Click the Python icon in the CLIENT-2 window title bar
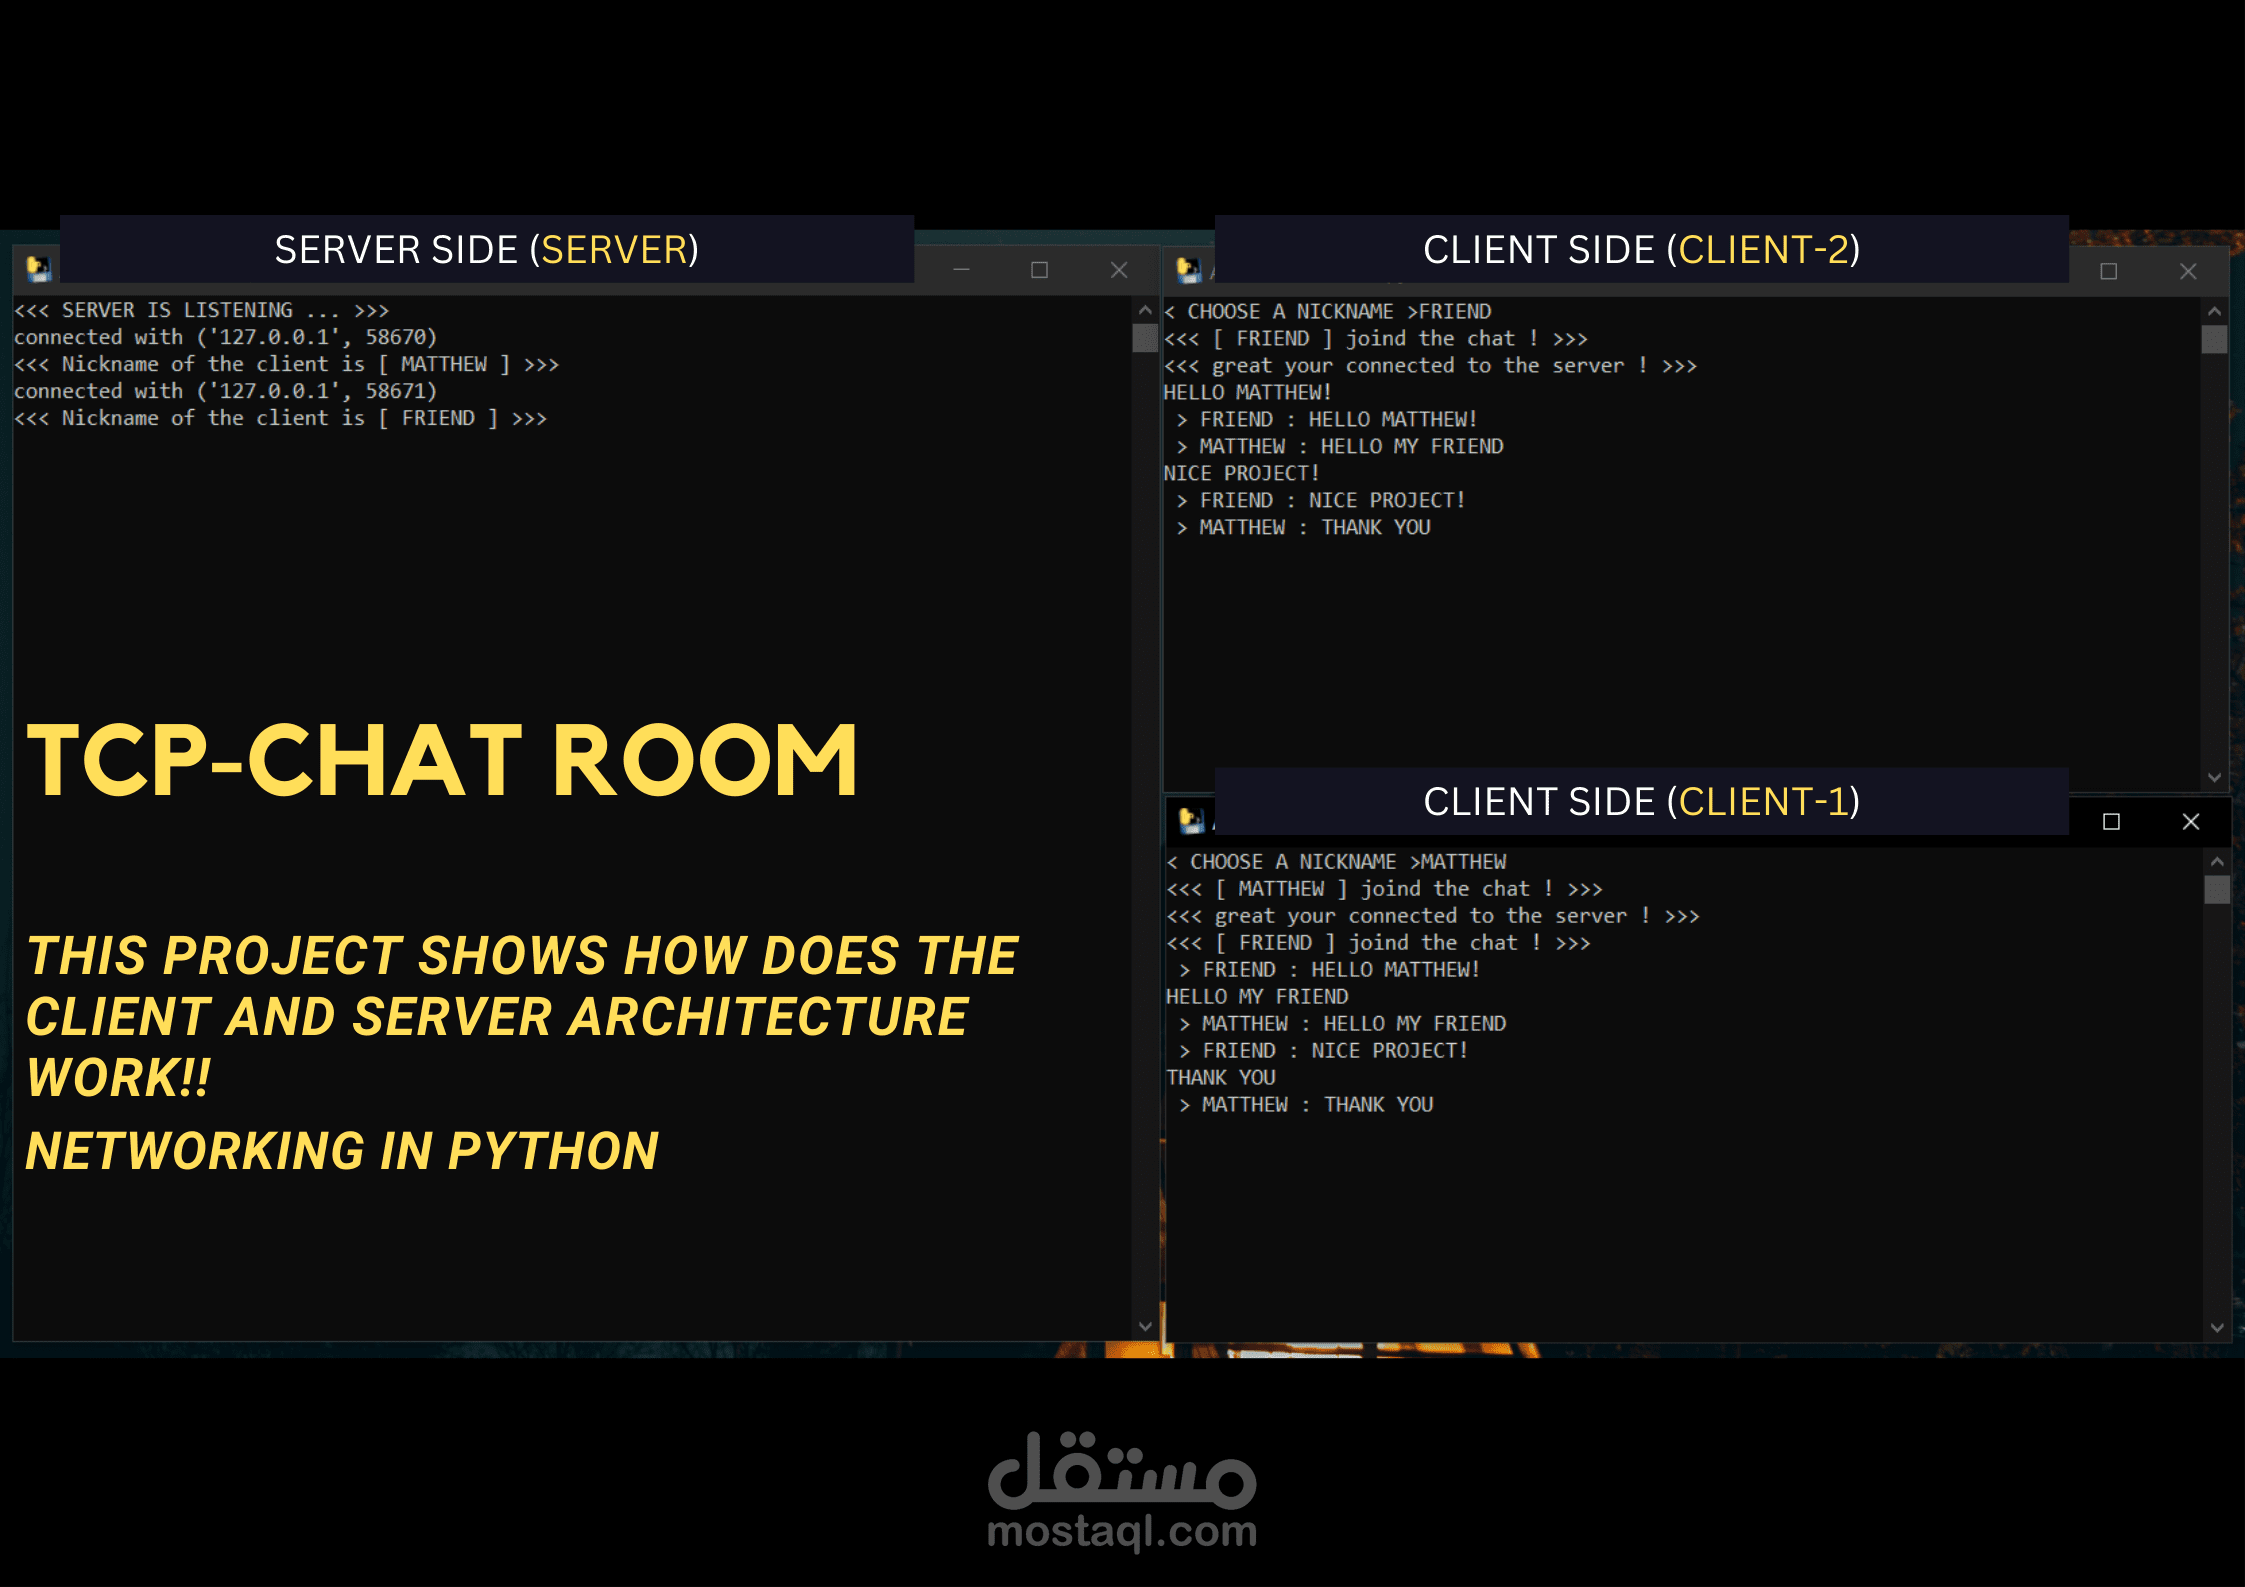2245x1587 pixels. pyautogui.click(x=1189, y=269)
